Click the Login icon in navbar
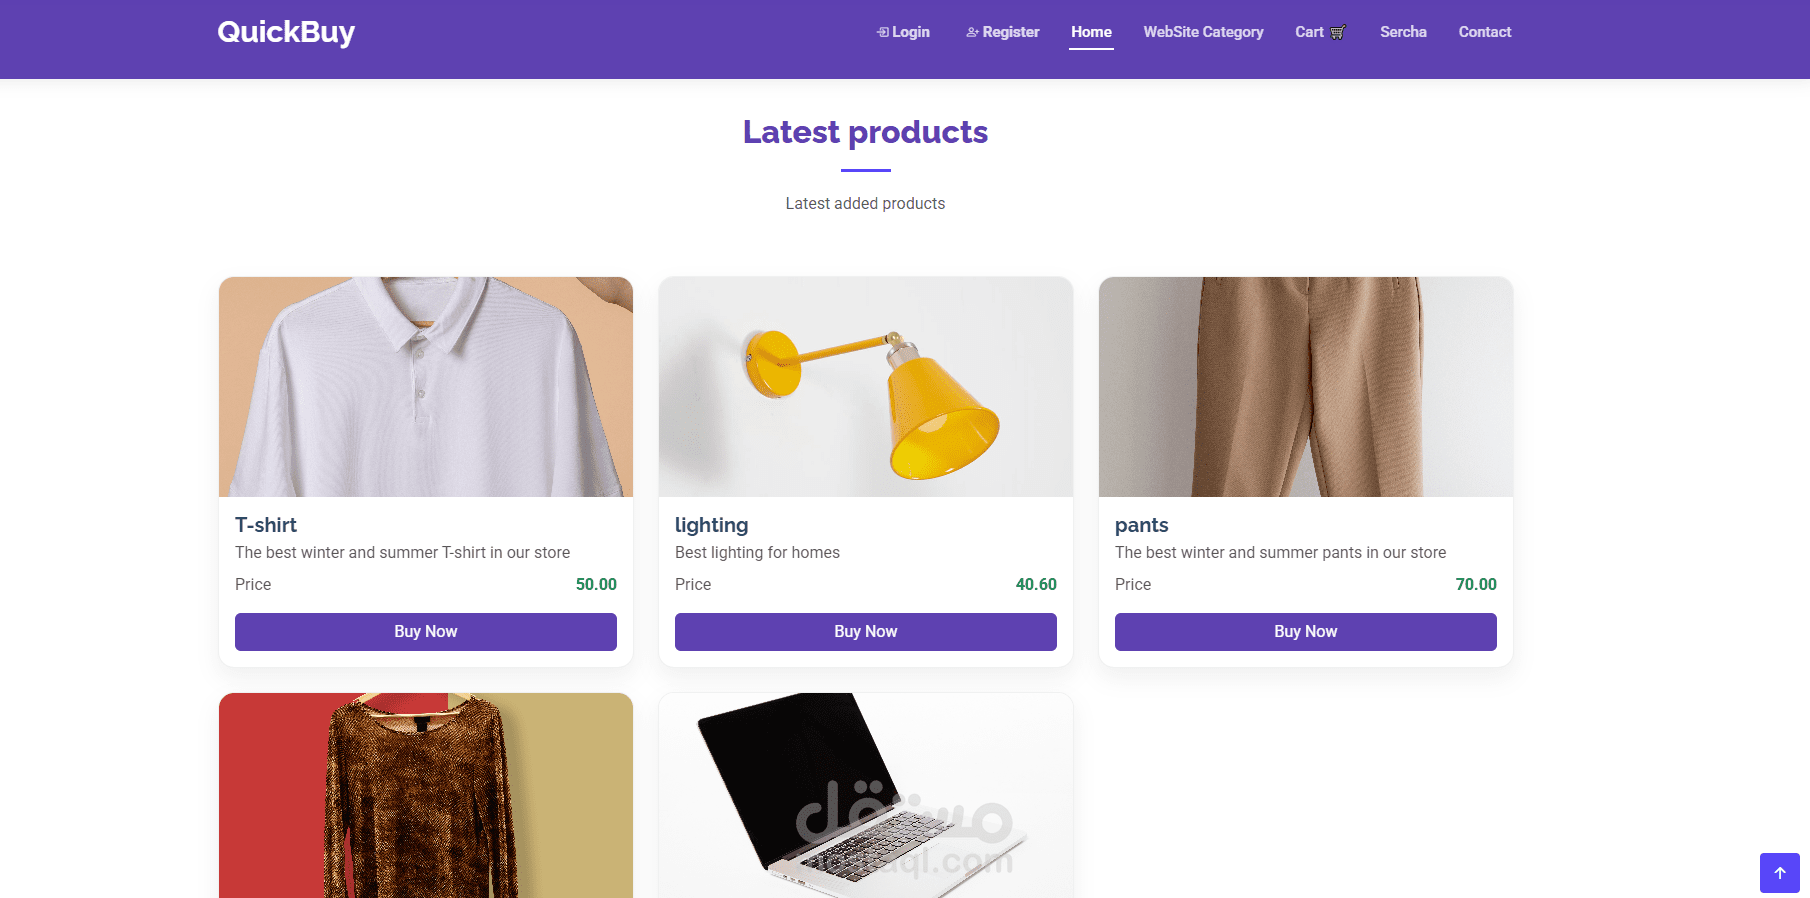 click(x=883, y=32)
